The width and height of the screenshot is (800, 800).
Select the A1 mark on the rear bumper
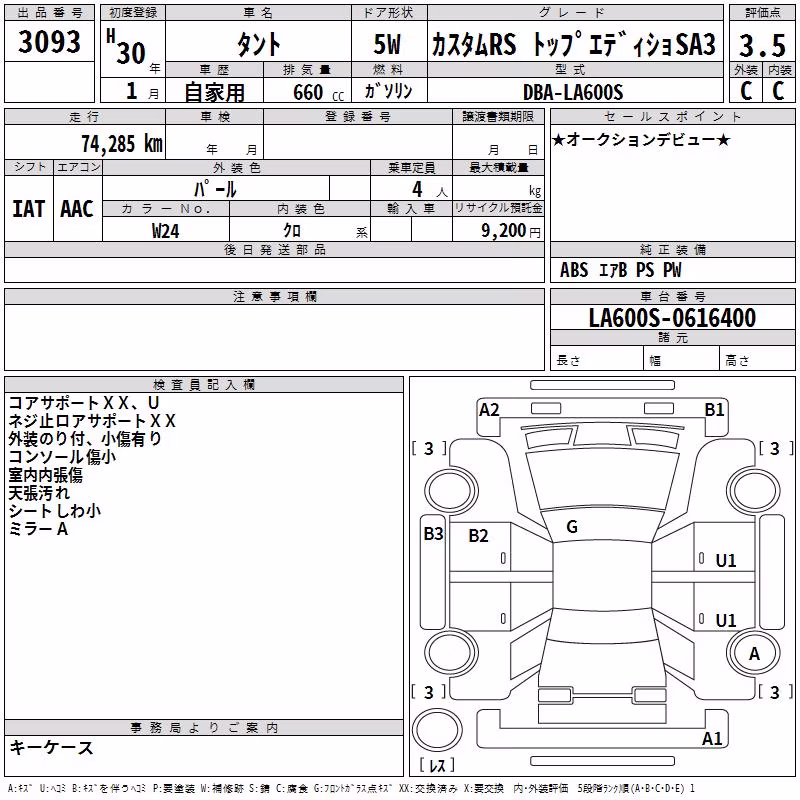point(712,738)
